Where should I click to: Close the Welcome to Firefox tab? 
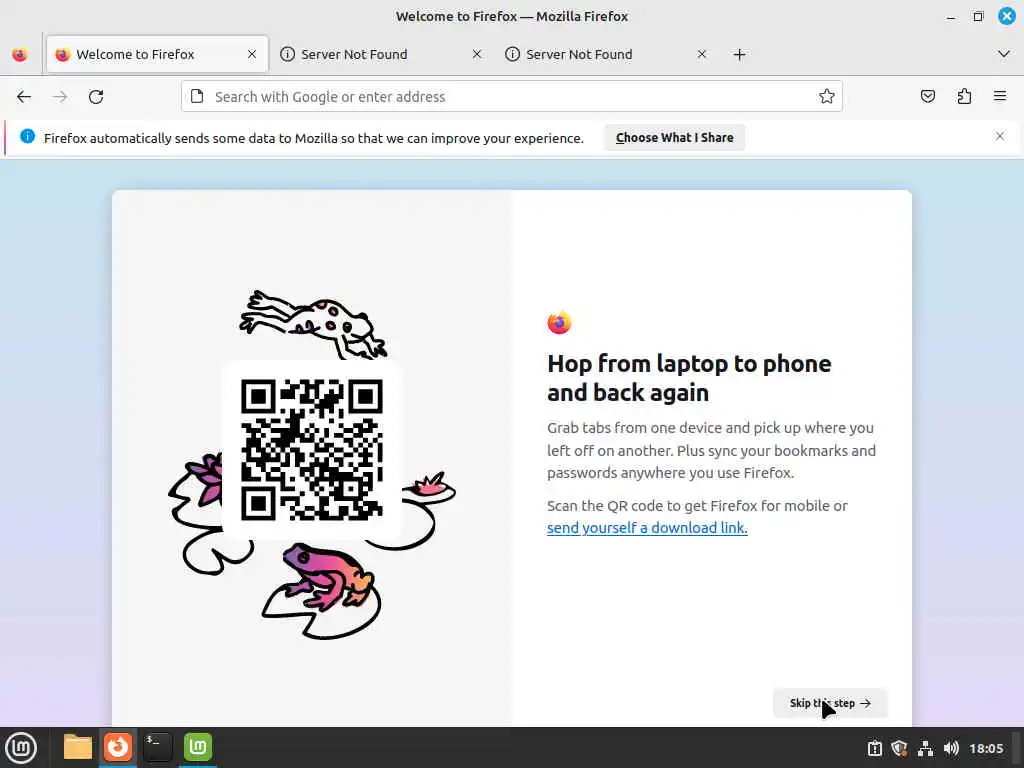click(251, 54)
